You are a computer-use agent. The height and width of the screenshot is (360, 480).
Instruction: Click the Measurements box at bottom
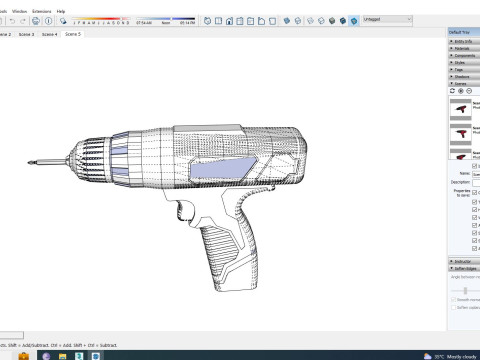click(11, 335)
